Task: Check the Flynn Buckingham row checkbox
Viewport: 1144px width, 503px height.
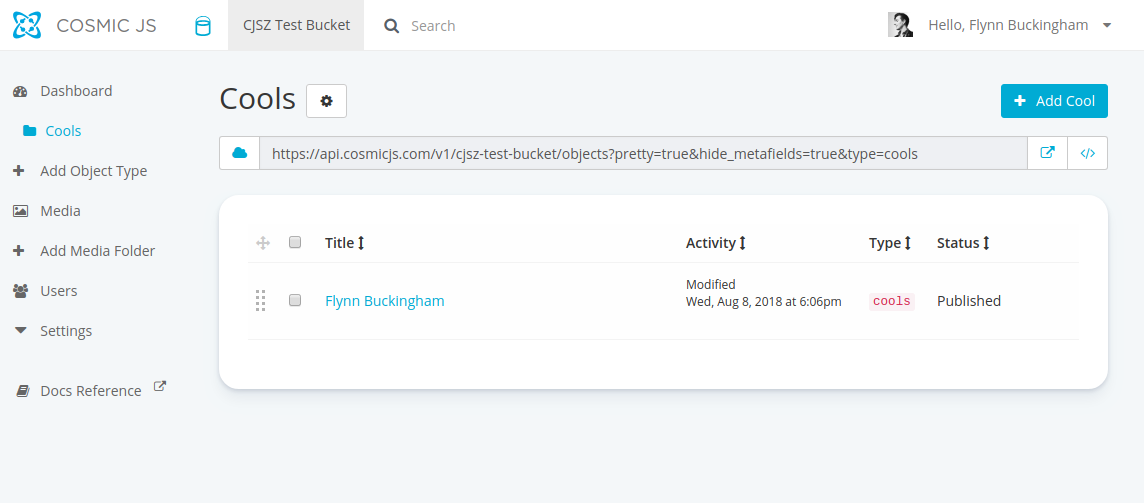Action: click(295, 300)
